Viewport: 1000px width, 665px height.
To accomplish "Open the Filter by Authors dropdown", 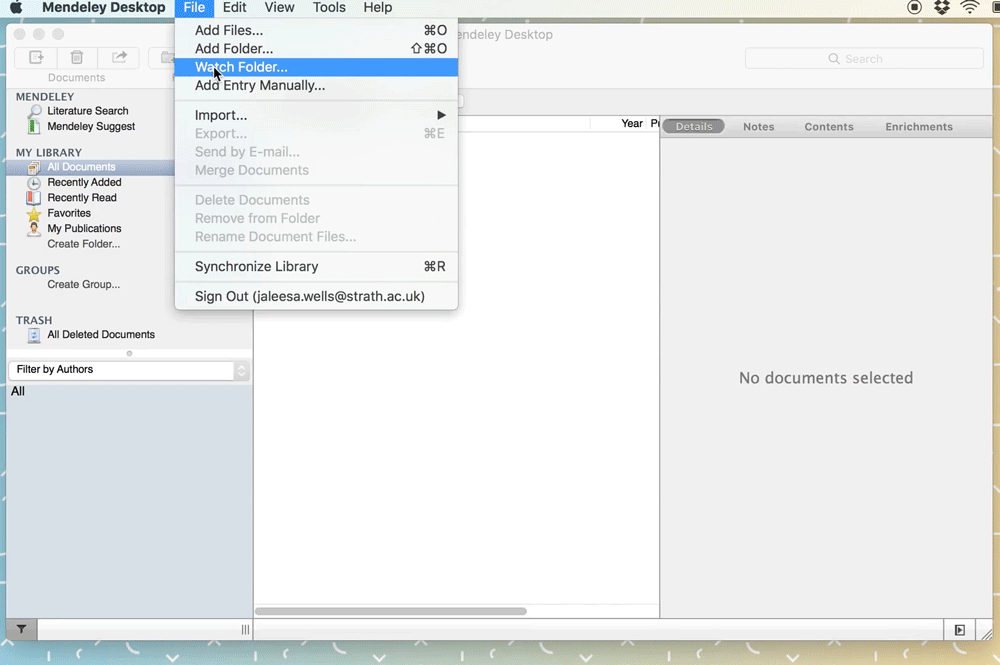I will click(x=129, y=370).
